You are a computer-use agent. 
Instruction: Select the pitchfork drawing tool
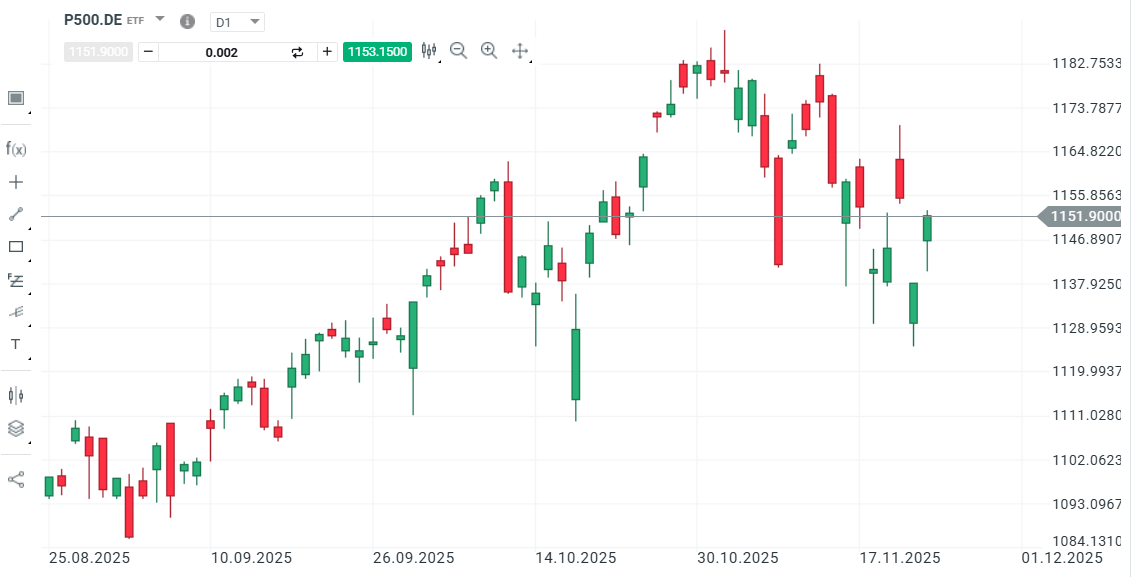coord(16,312)
